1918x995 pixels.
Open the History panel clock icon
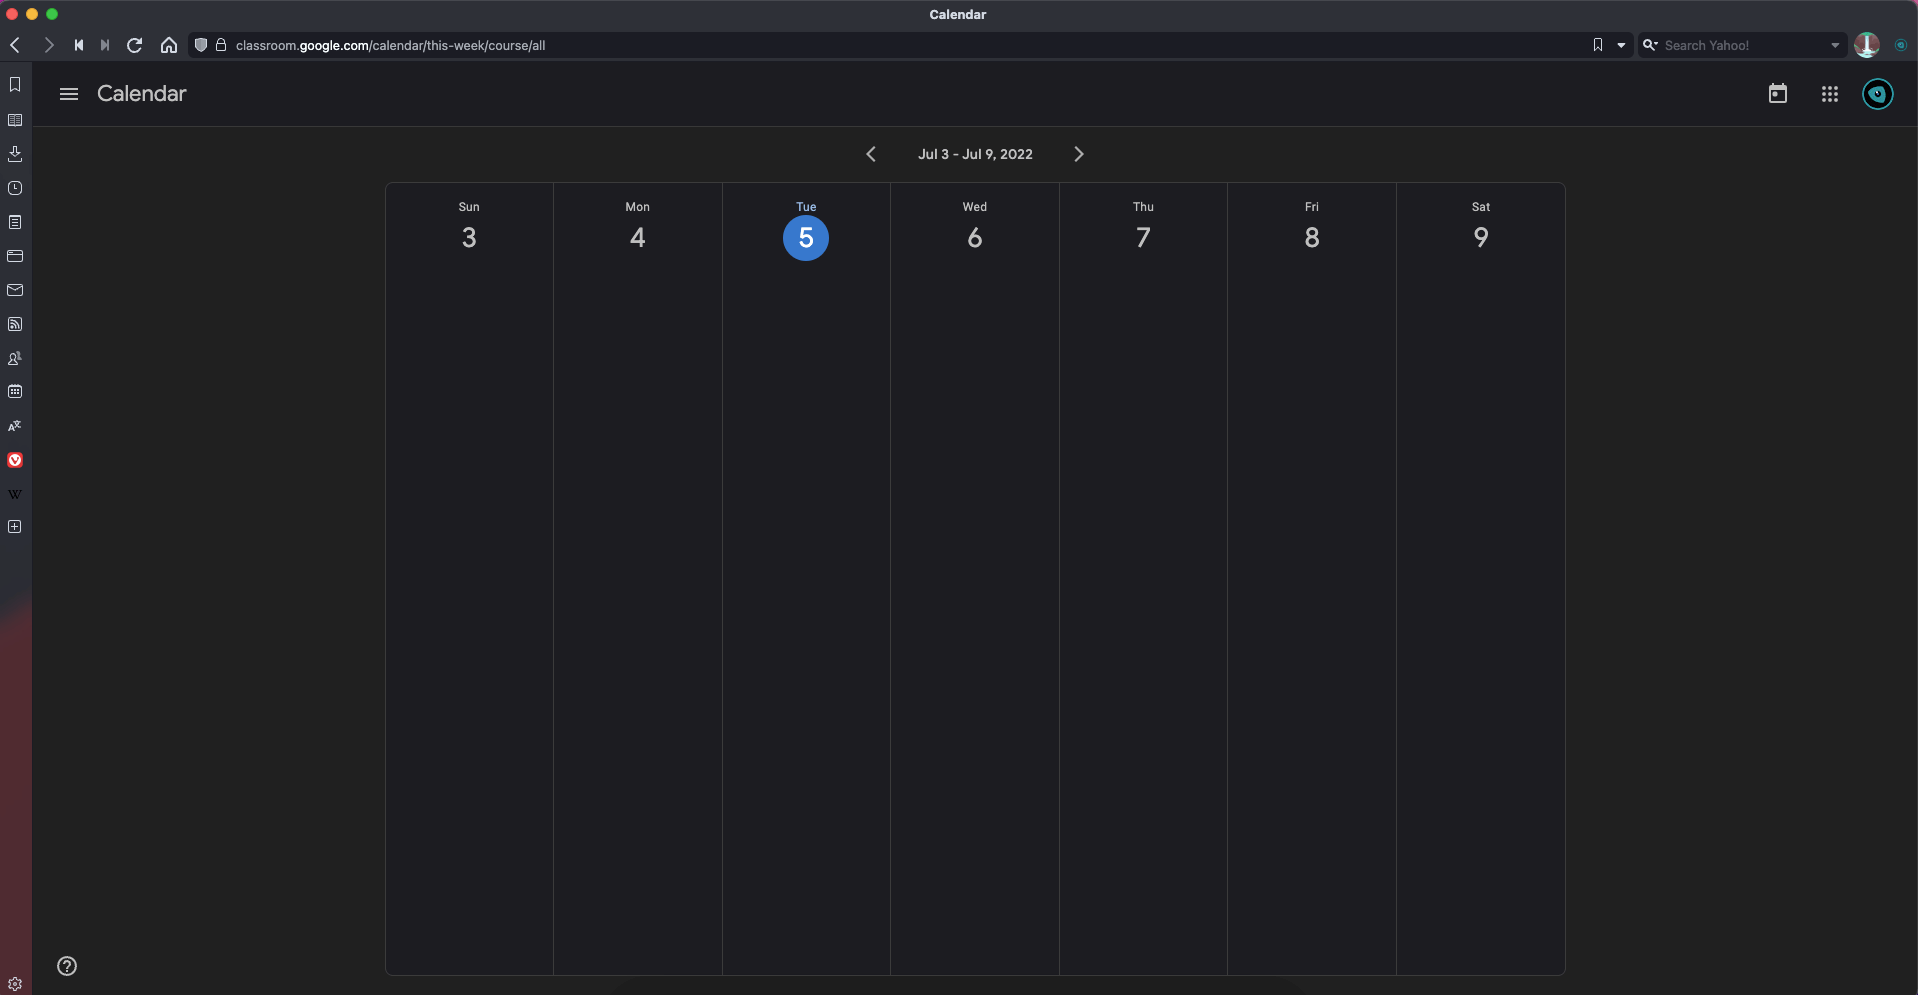click(15, 188)
